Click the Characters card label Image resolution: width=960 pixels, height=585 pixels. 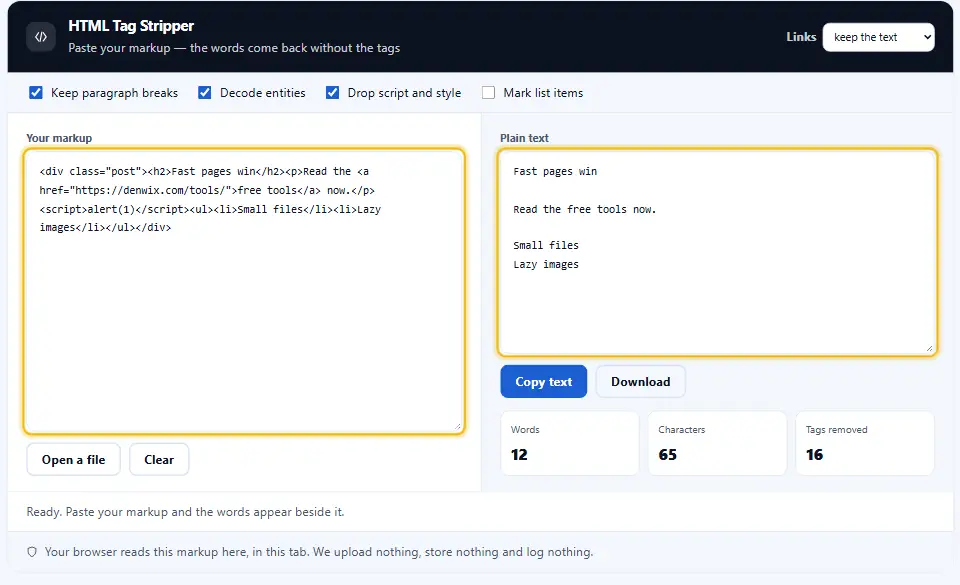click(681, 430)
